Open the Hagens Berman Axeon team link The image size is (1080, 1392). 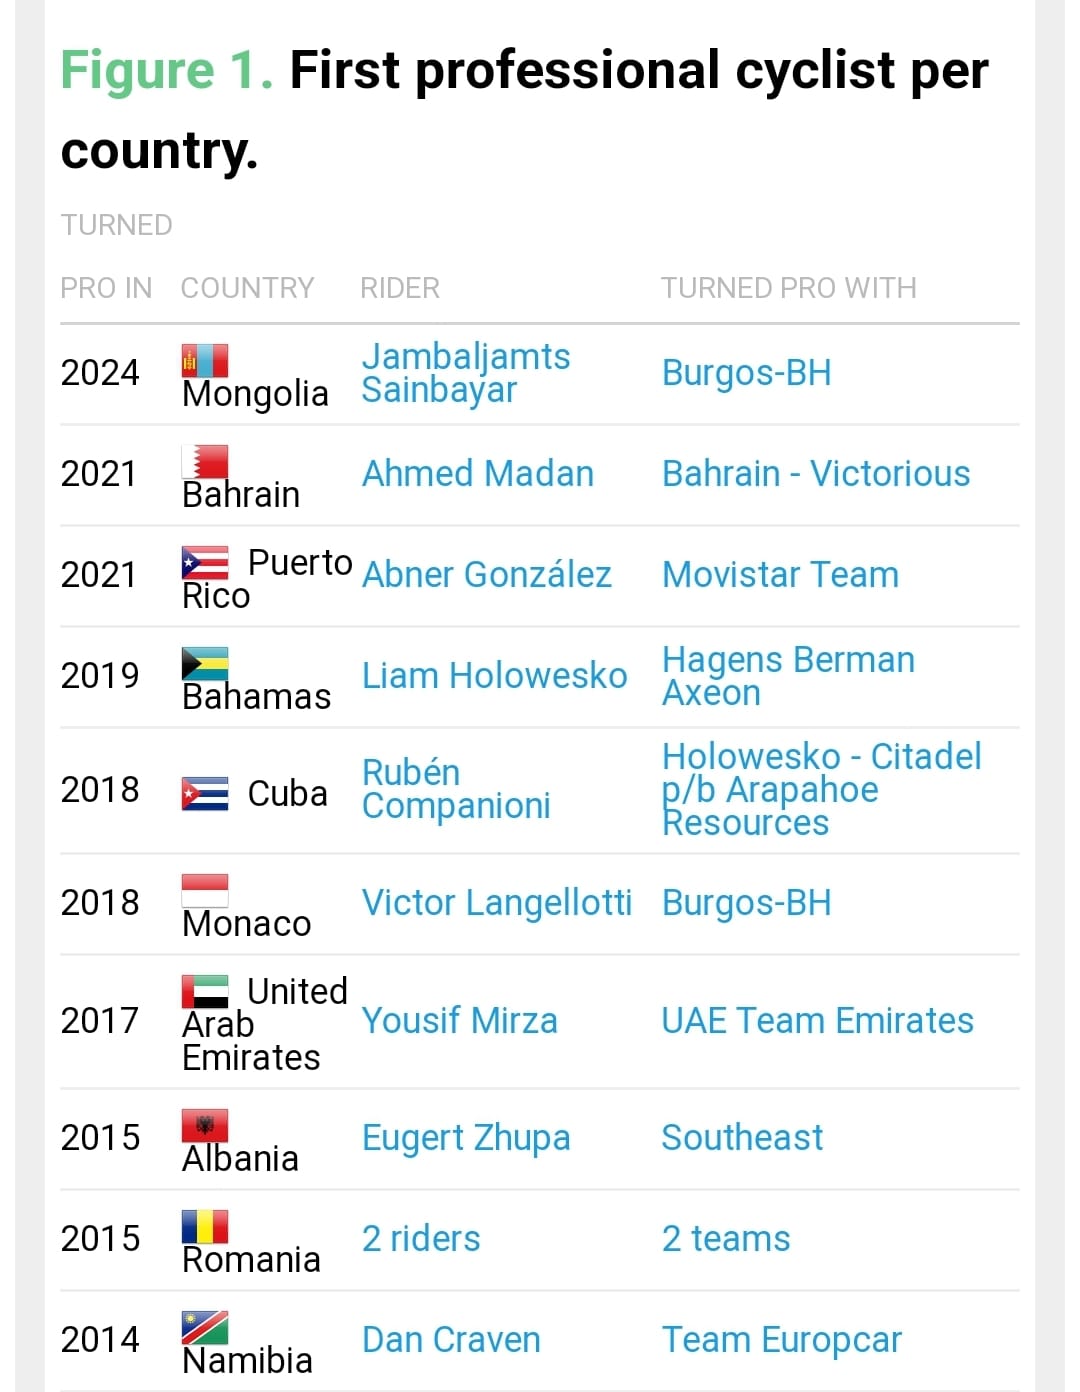click(788, 676)
